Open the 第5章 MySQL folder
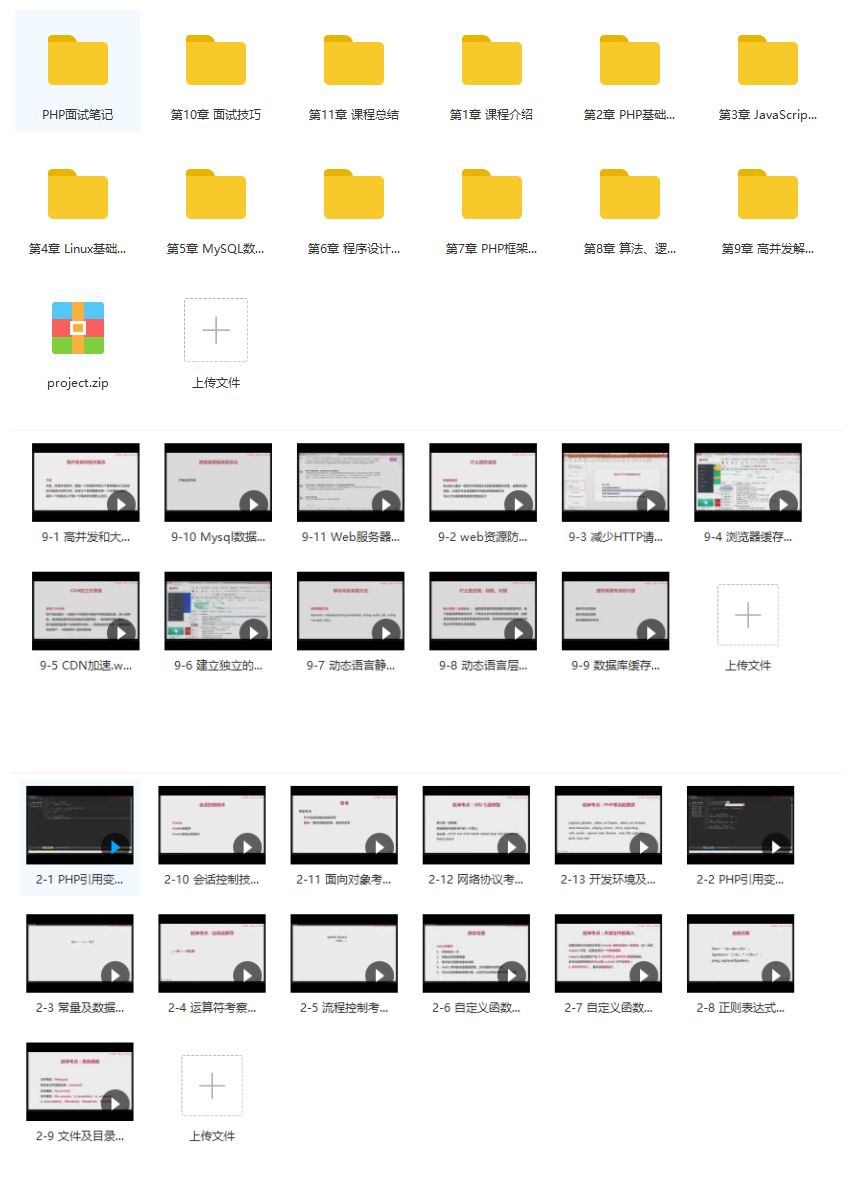854x1199 pixels. [216, 194]
